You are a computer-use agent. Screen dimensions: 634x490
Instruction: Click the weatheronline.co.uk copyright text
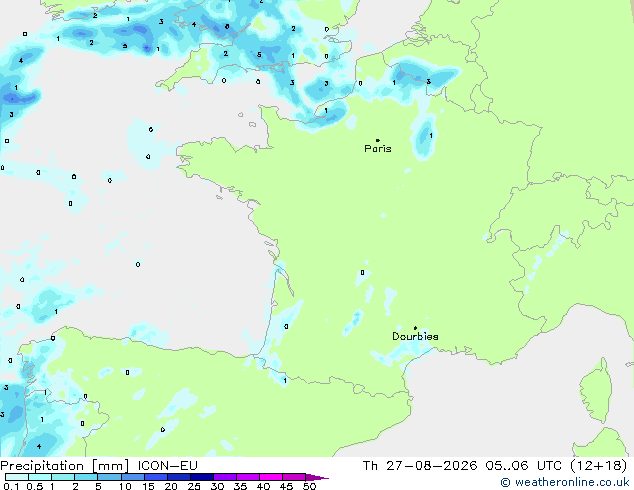tap(565, 482)
